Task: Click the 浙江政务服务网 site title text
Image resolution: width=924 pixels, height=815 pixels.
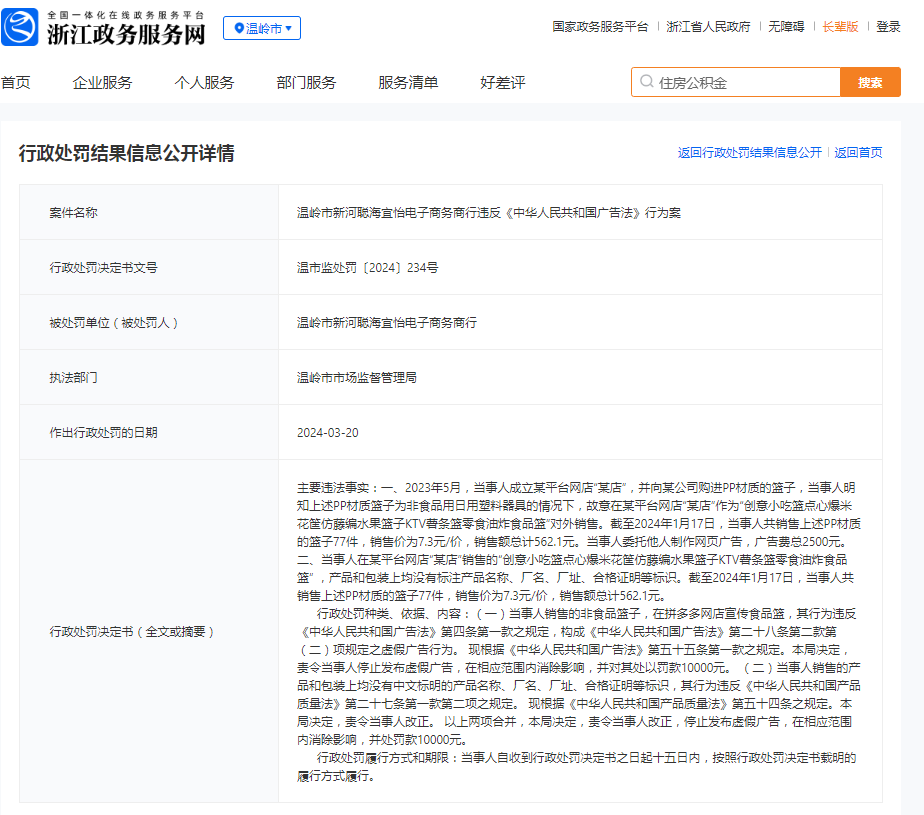Action: pyautogui.click(x=126, y=34)
